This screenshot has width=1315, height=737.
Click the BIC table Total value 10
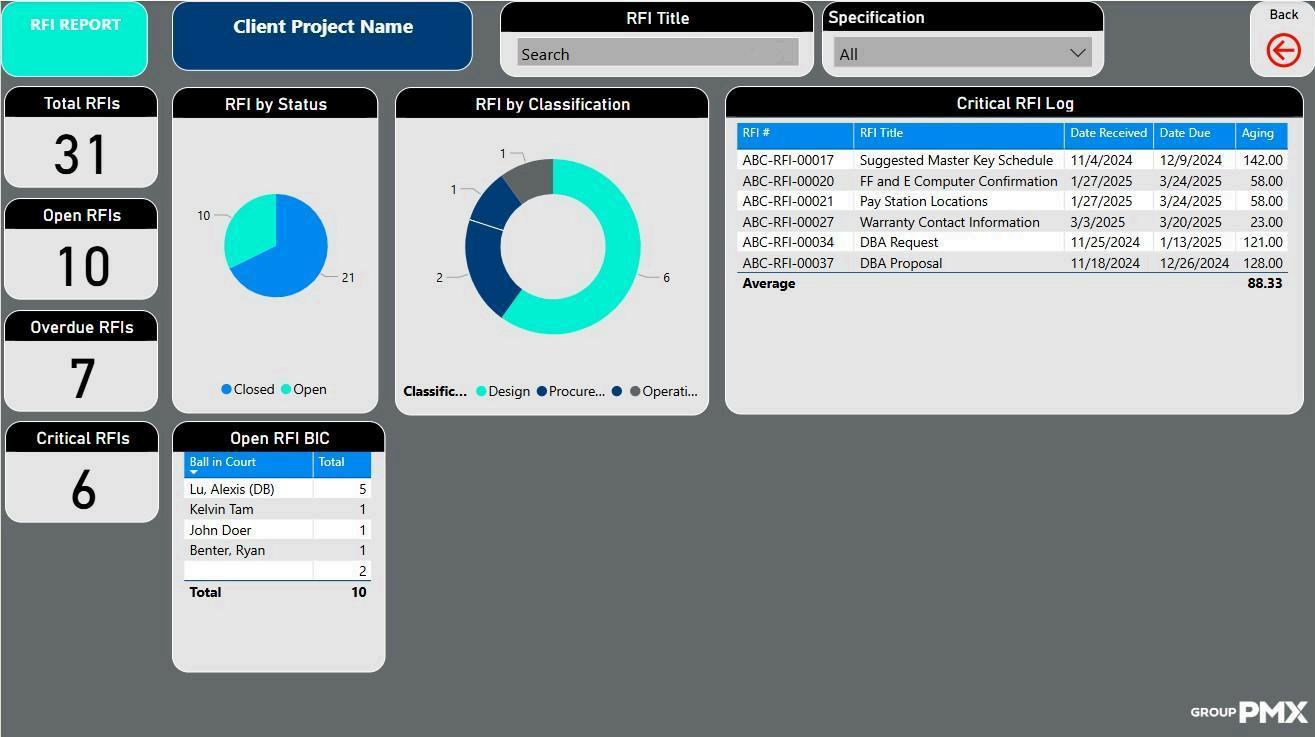pyautogui.click(x=358, y=592)
